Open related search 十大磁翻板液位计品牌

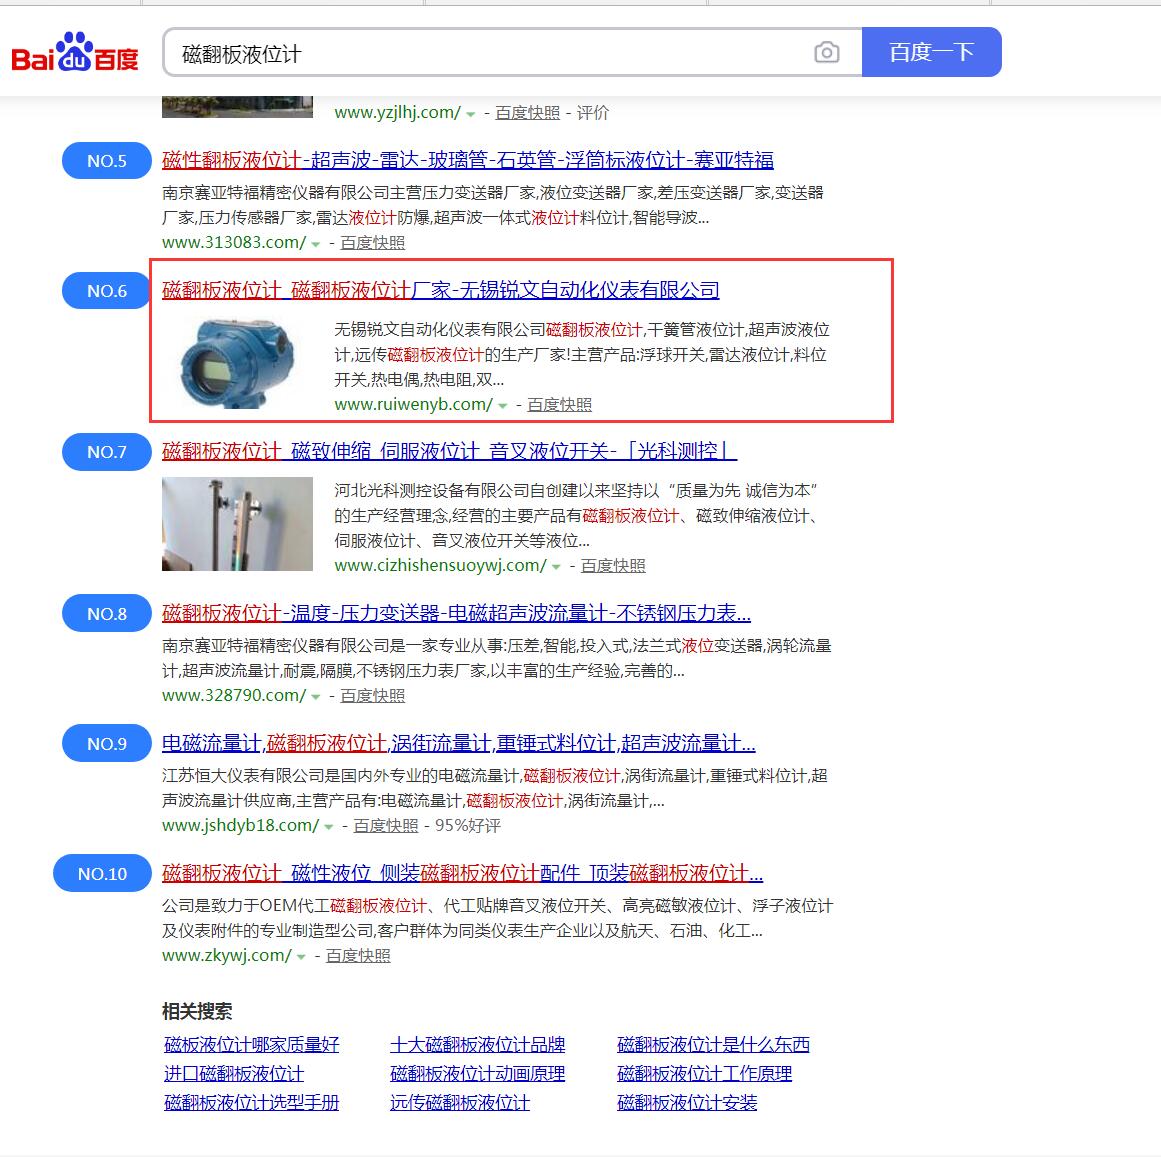pyautogui.click(x=478, y=1044)
